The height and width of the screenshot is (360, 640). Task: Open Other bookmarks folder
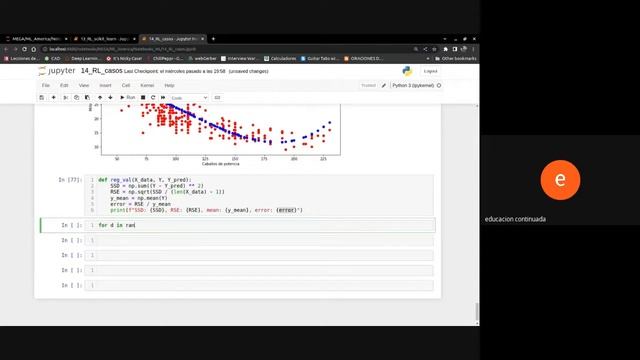[456, 58]
